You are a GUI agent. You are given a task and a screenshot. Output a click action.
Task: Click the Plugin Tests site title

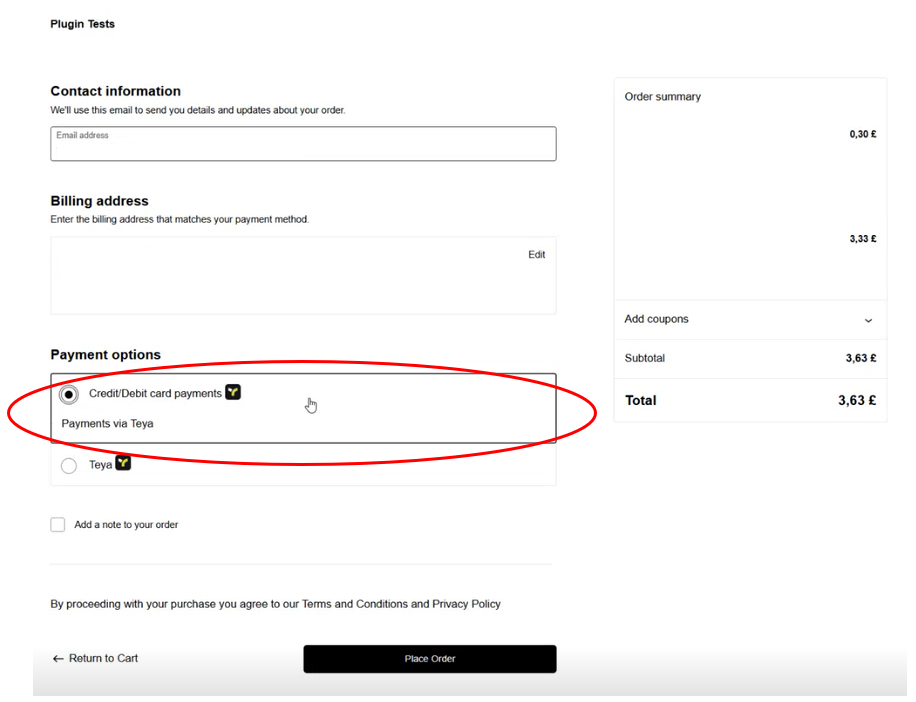(x=82, y=24)
